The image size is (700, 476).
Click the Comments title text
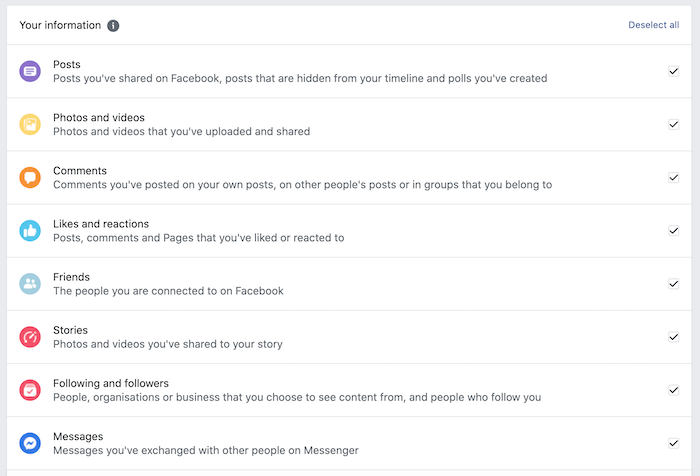tap(80, 171)
